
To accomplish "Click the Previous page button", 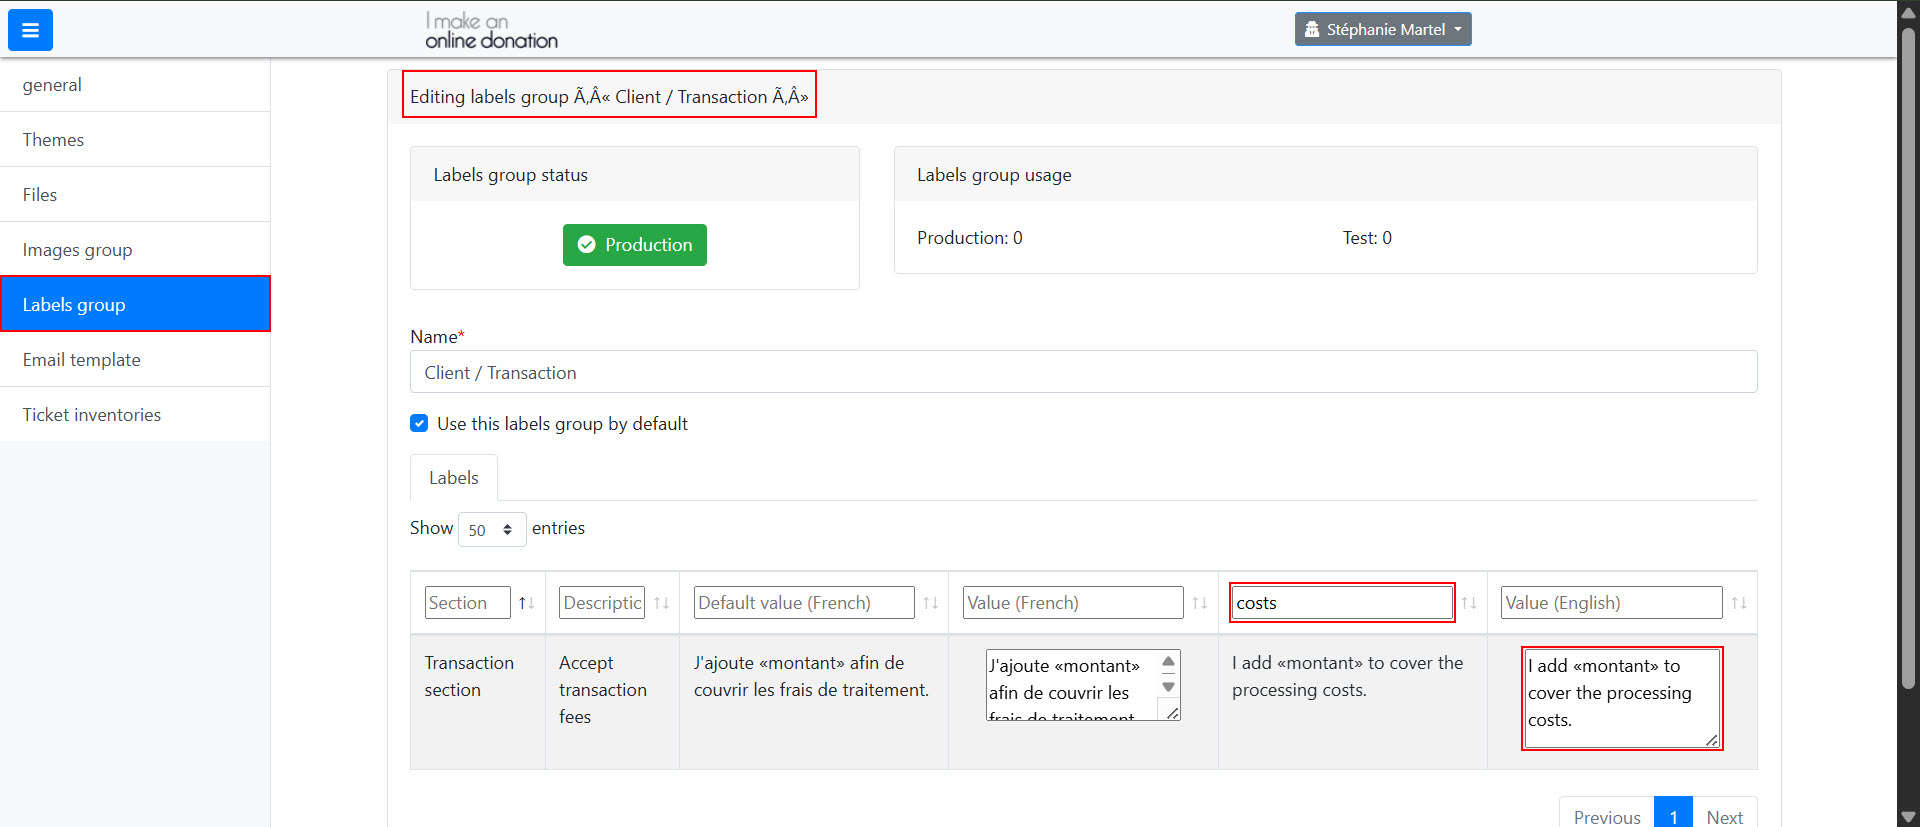I will coord(1606,816).
